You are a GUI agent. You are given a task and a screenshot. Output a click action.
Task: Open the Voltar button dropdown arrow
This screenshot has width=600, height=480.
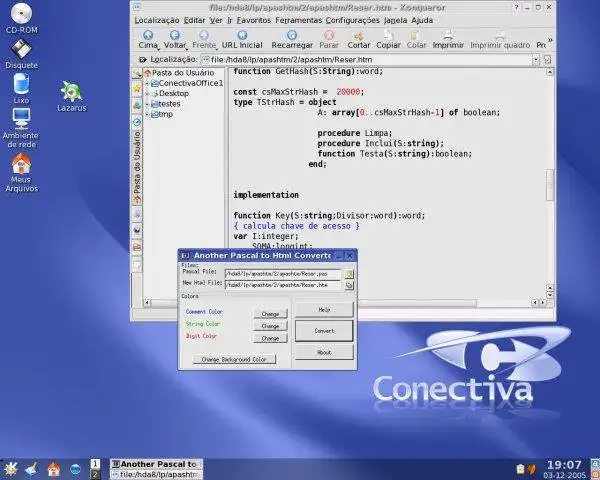[186, 49]
